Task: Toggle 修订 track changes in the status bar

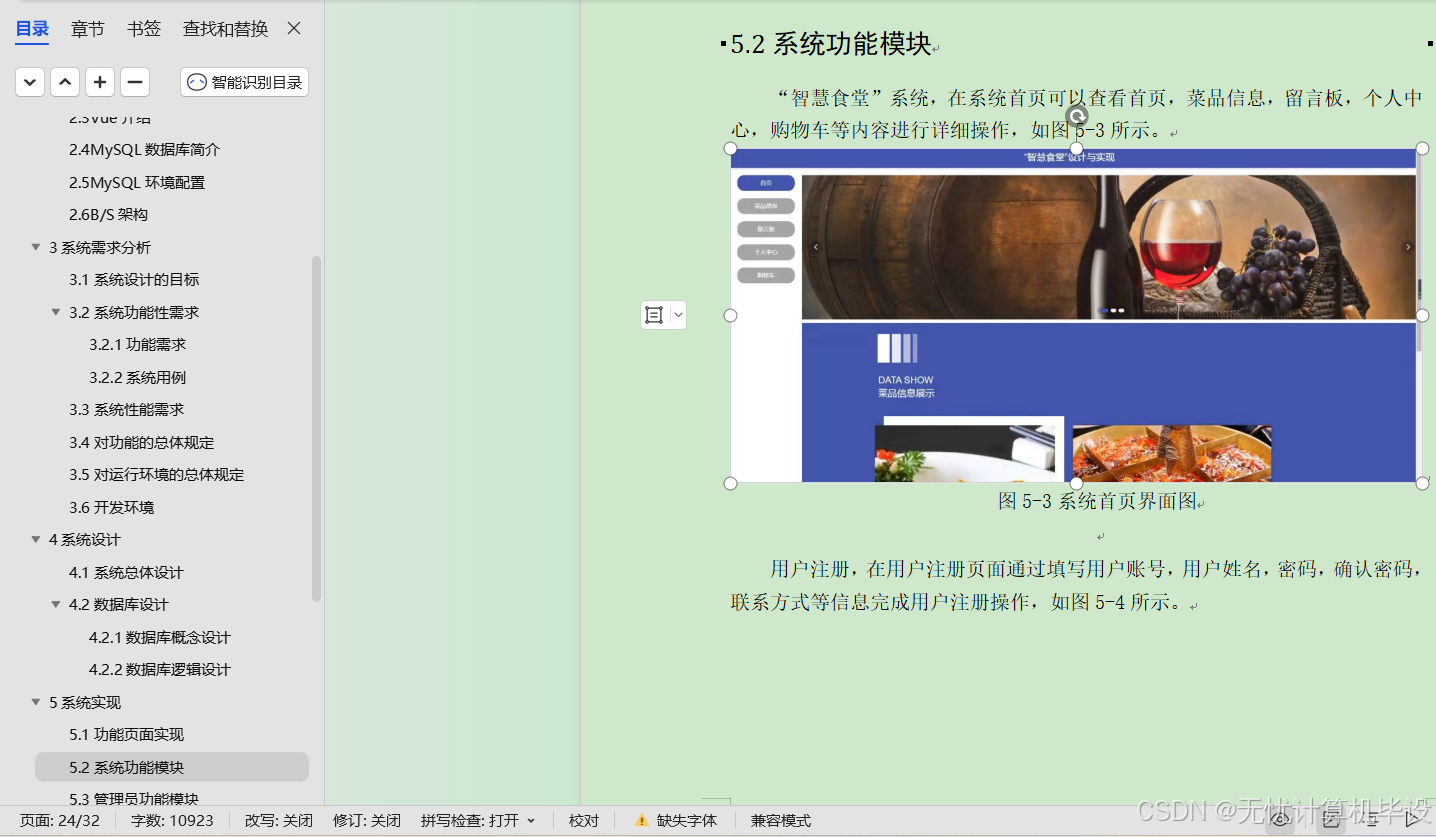Action: point(365,820)
